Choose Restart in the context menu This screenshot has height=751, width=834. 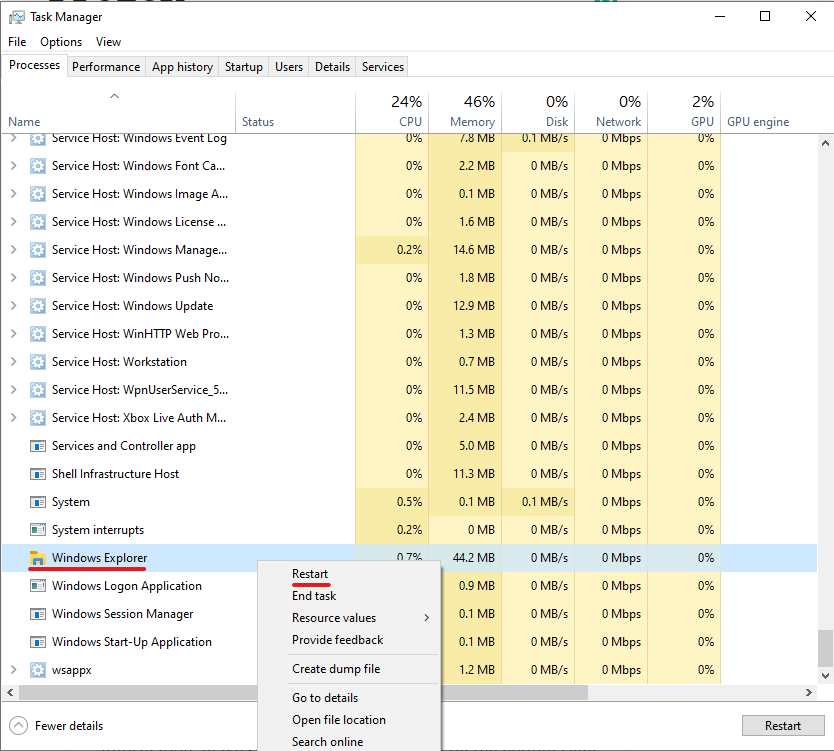coord(349,574)
